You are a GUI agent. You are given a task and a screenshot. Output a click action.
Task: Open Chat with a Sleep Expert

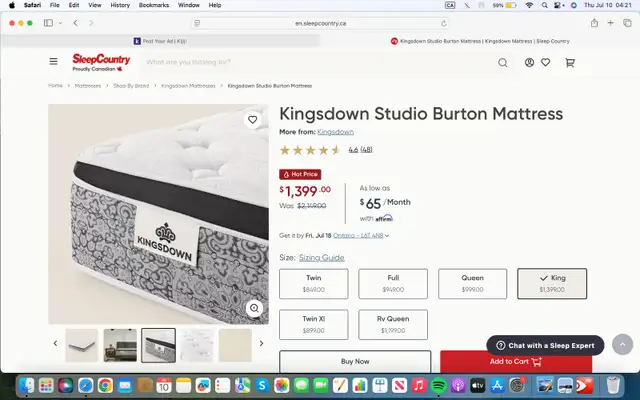coord(545,345)
